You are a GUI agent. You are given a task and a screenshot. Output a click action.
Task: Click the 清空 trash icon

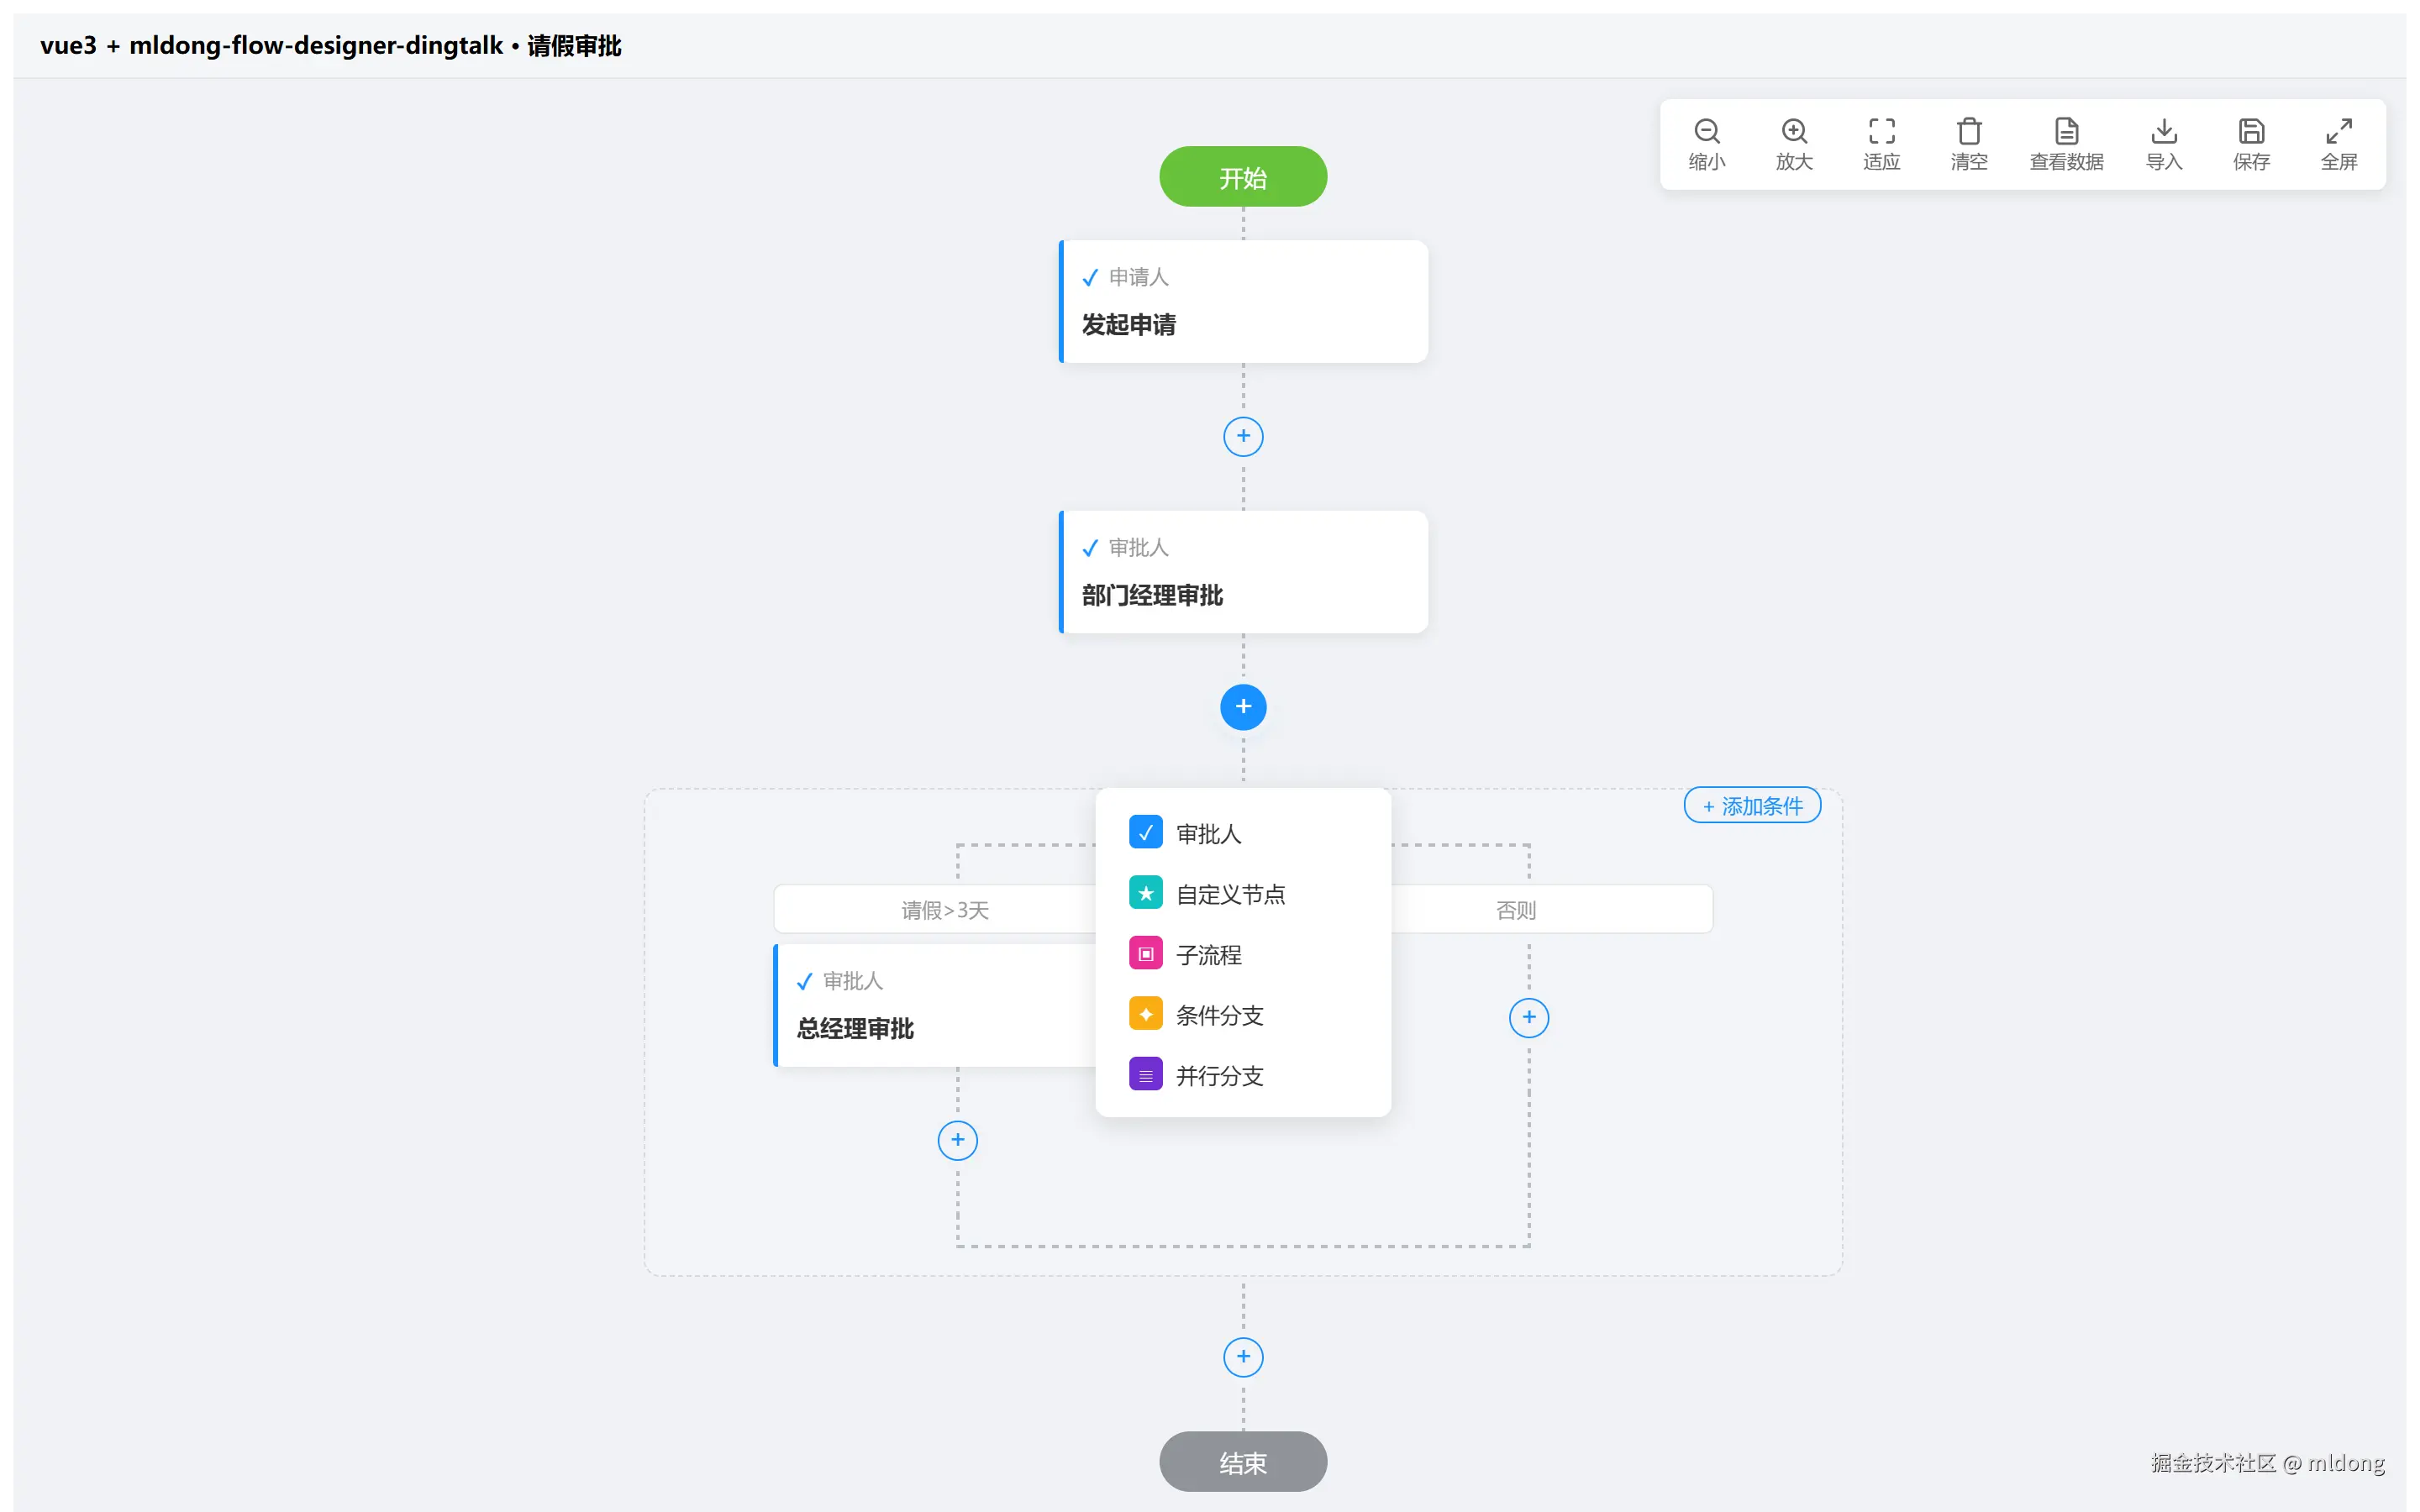(1968, 131)
